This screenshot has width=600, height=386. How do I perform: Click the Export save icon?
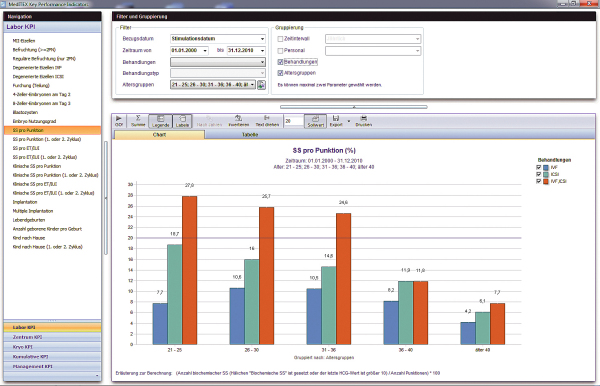[x=336, y=121]
